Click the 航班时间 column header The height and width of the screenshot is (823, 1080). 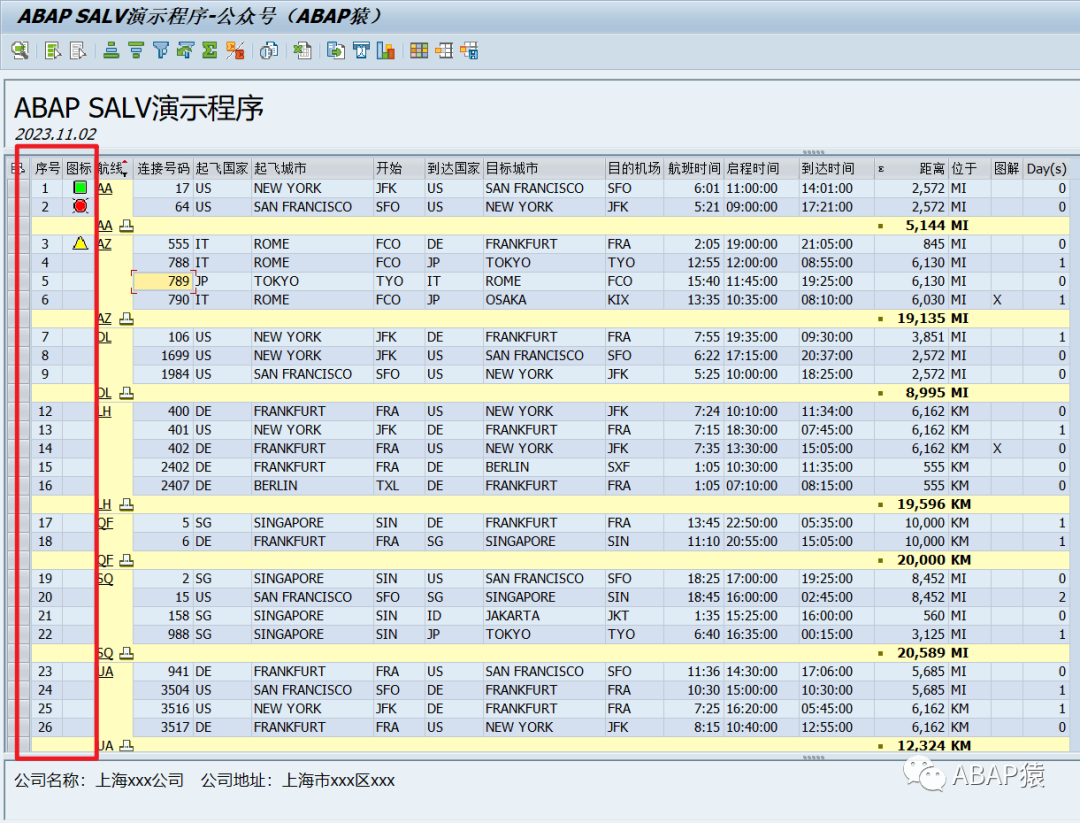(694, 169)
